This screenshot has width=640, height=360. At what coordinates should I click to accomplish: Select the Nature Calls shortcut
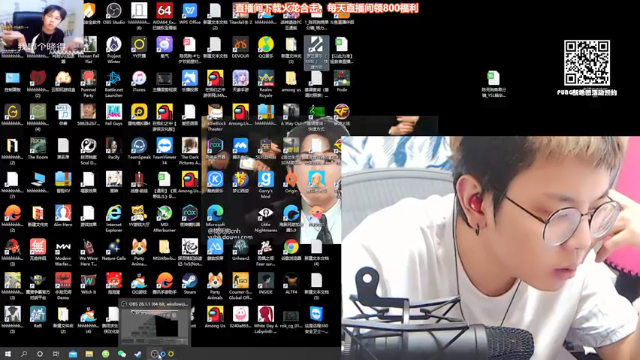click(114, 250)
